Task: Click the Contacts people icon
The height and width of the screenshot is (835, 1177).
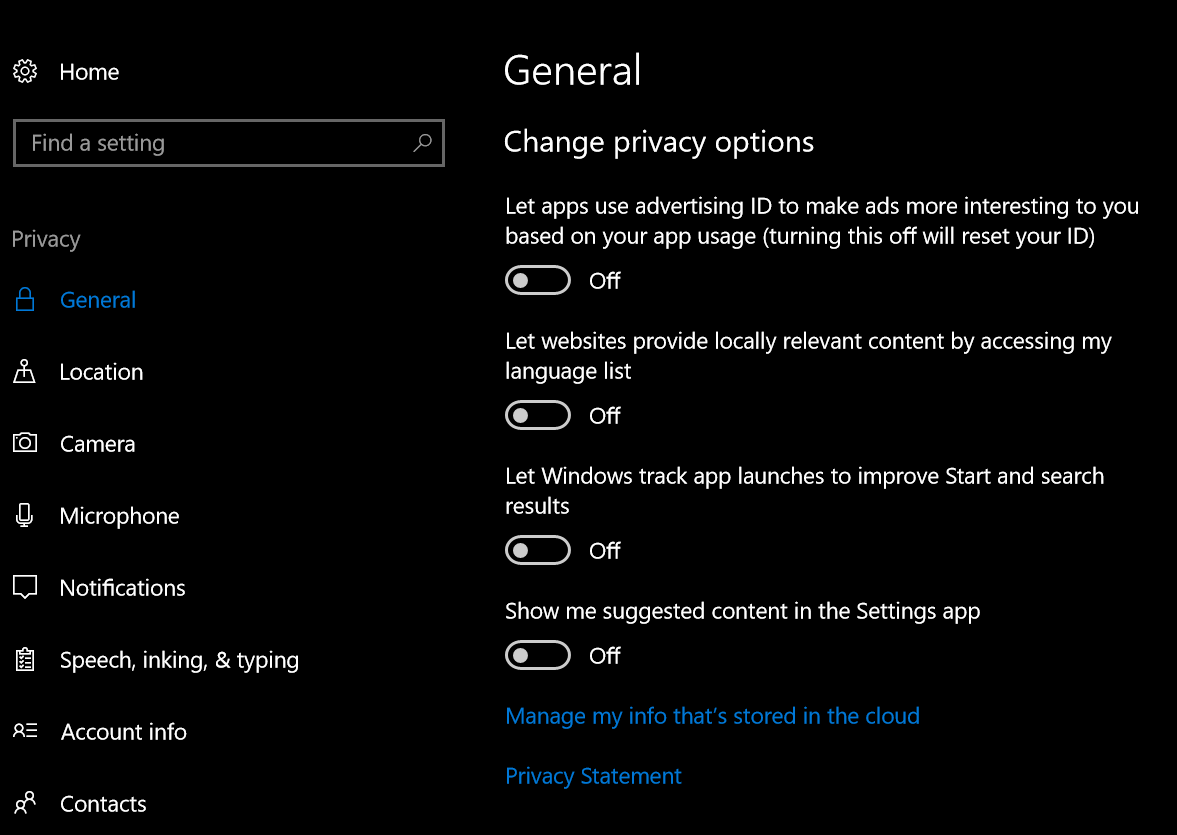Action: [25, 803]
